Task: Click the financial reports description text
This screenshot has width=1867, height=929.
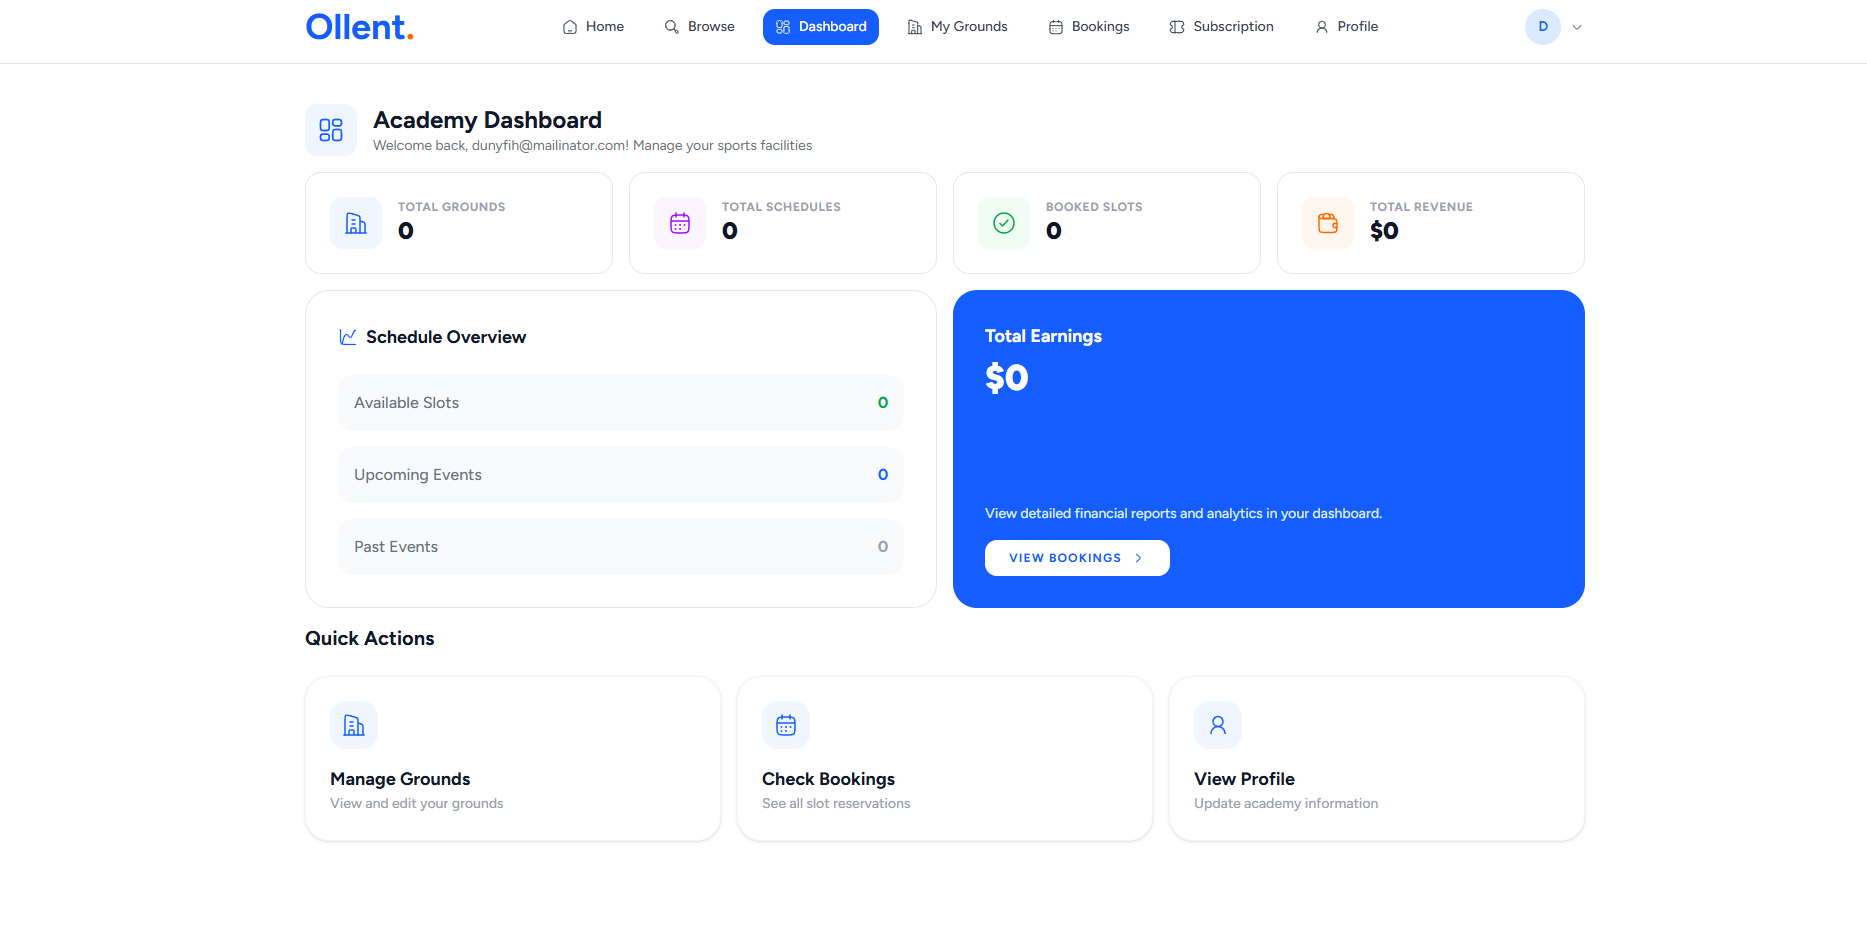Action: point(1183,514)
